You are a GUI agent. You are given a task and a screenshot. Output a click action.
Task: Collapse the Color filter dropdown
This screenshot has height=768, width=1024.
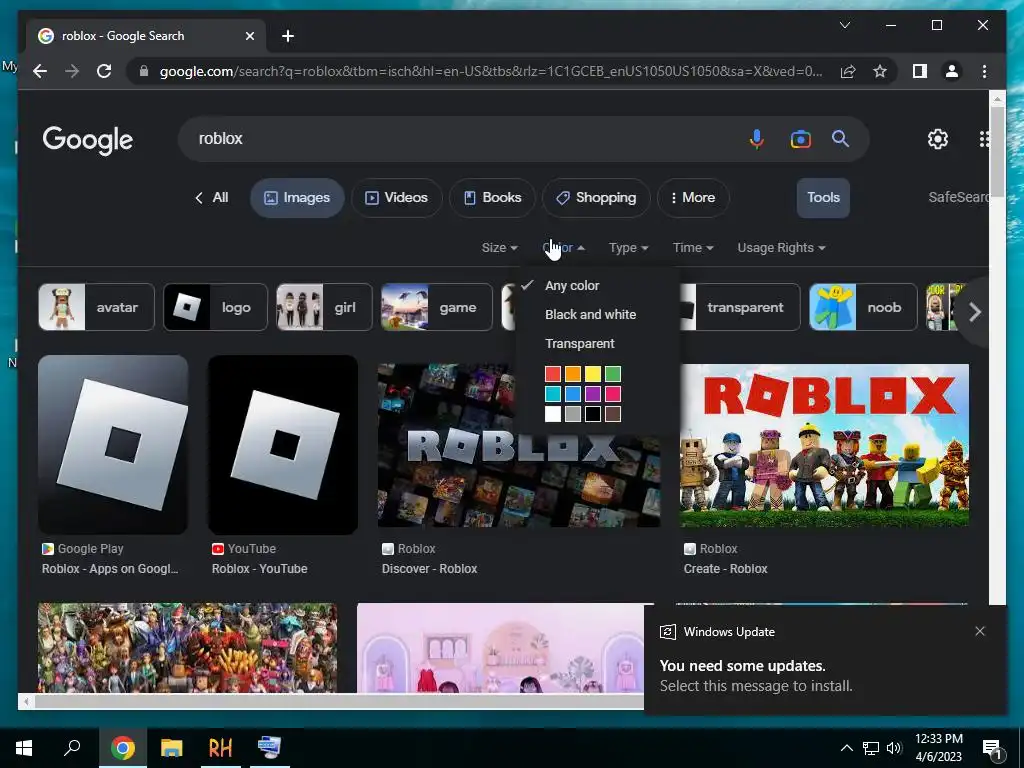(x=564, y=248)
